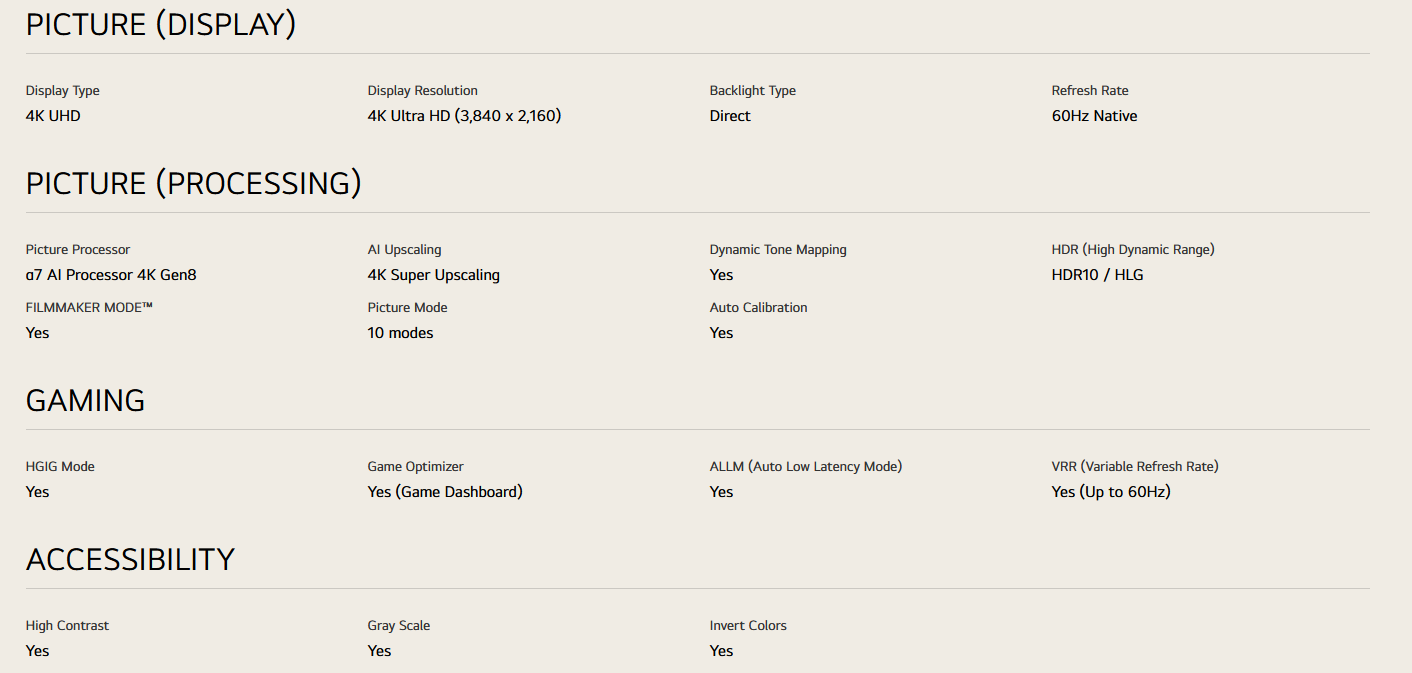This screenshot has width=1412, height=673.
Task: Click the Invert Colors label
Action: click(748, 626)
